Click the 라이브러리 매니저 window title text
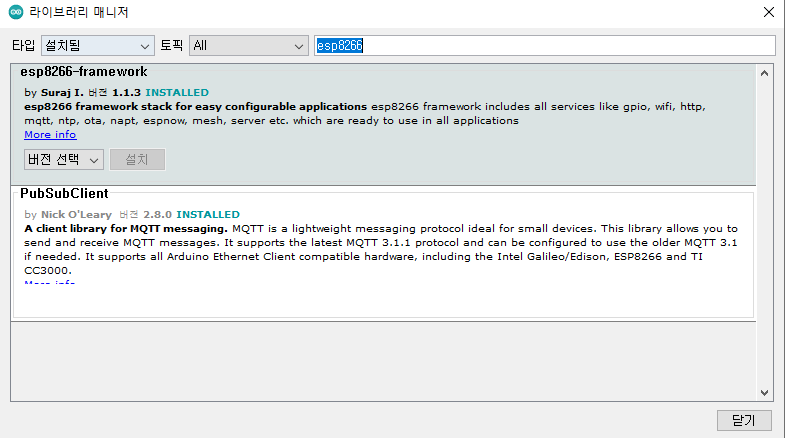Viewport: 785px width, 438px height. pos(79,12)
